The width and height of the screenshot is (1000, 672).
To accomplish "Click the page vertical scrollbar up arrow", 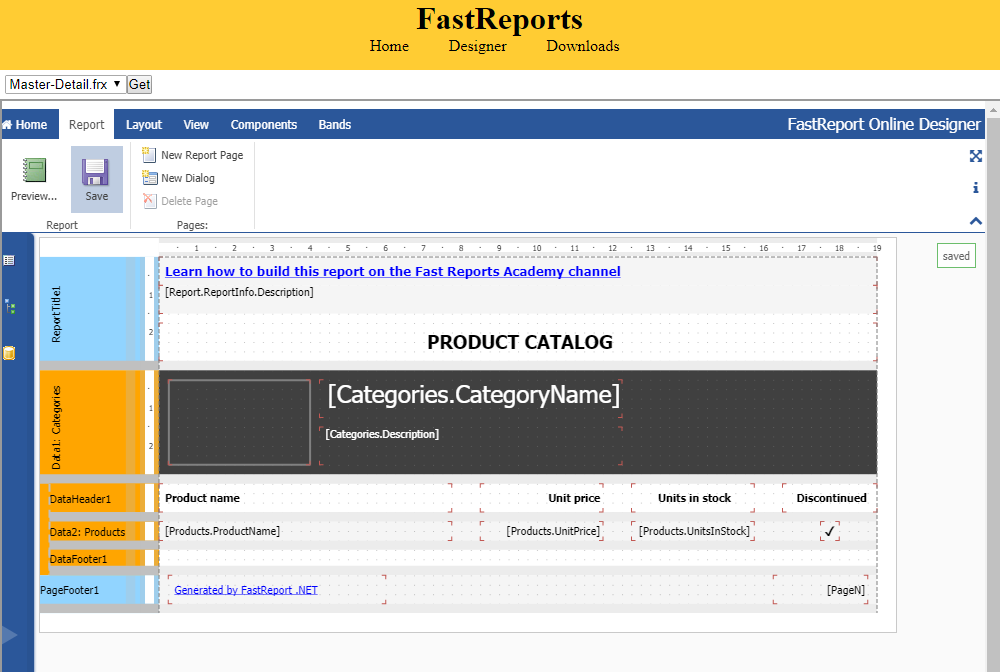I will [993, 110].
